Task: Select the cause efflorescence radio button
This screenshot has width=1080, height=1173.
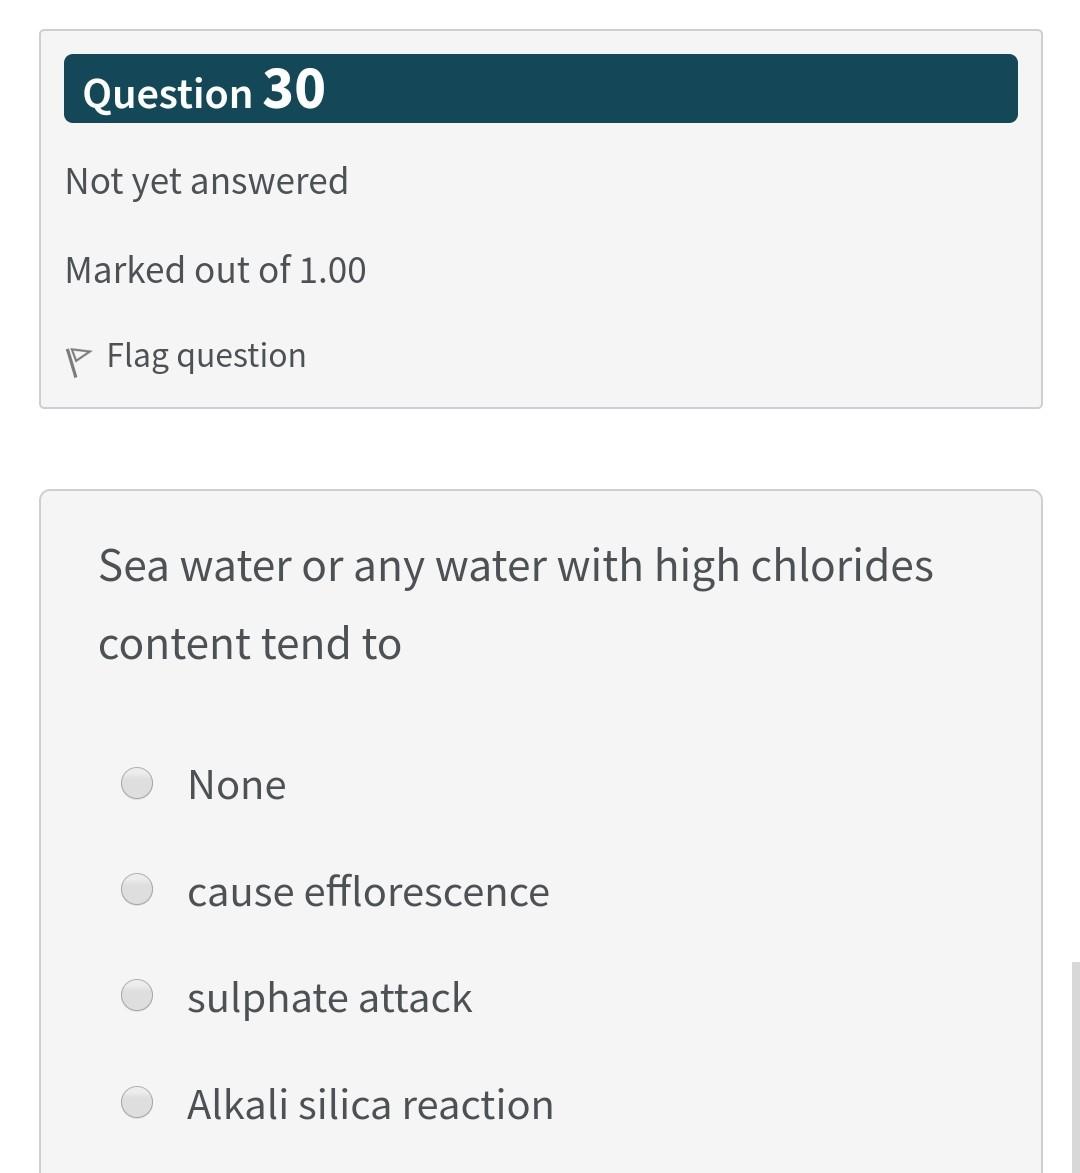Action: [137, 889]
